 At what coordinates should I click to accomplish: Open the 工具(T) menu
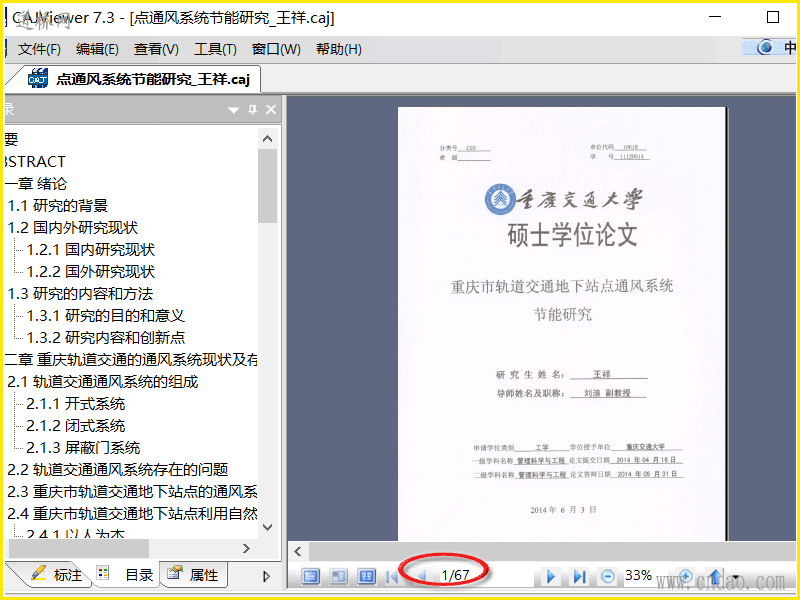point(215,49)
